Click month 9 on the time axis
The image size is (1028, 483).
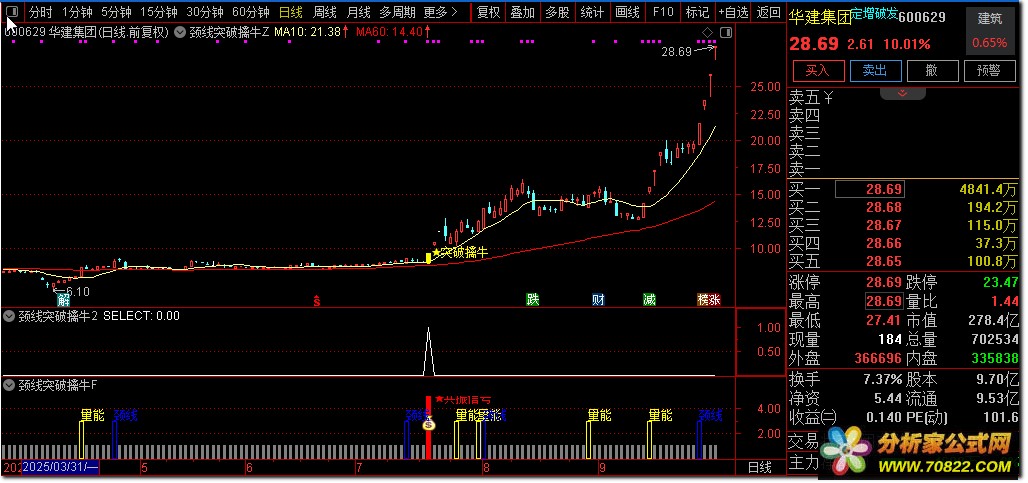(x=603, y=468)
